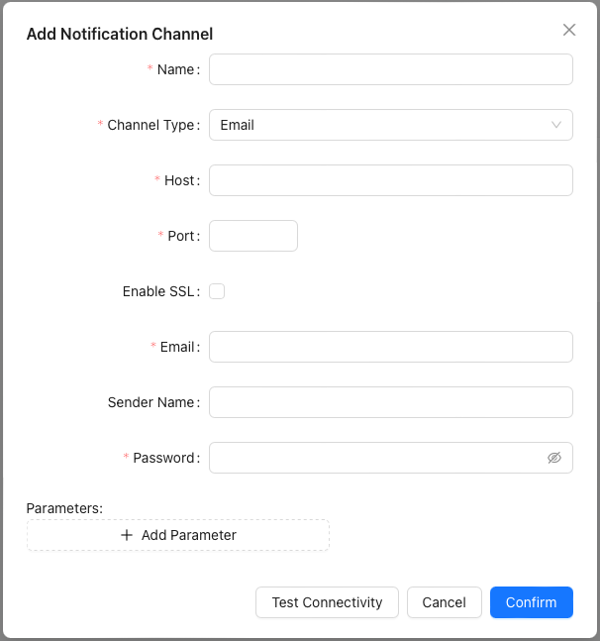The image size is (600, 641).
Task: Click the Enable SSL label text
Action: tap(161, 291)
